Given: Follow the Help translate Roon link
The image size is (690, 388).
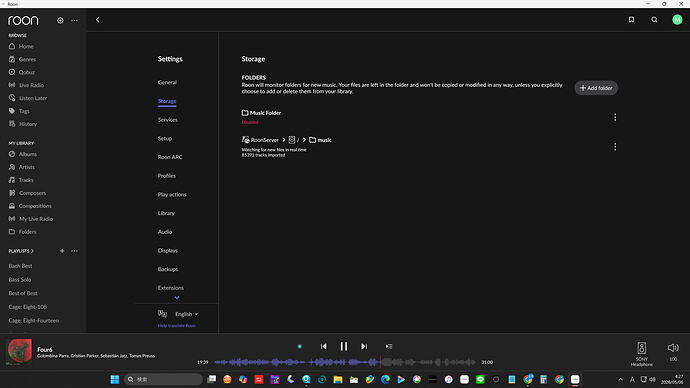Looking at the screenshot, I should [x=176, y=326].
